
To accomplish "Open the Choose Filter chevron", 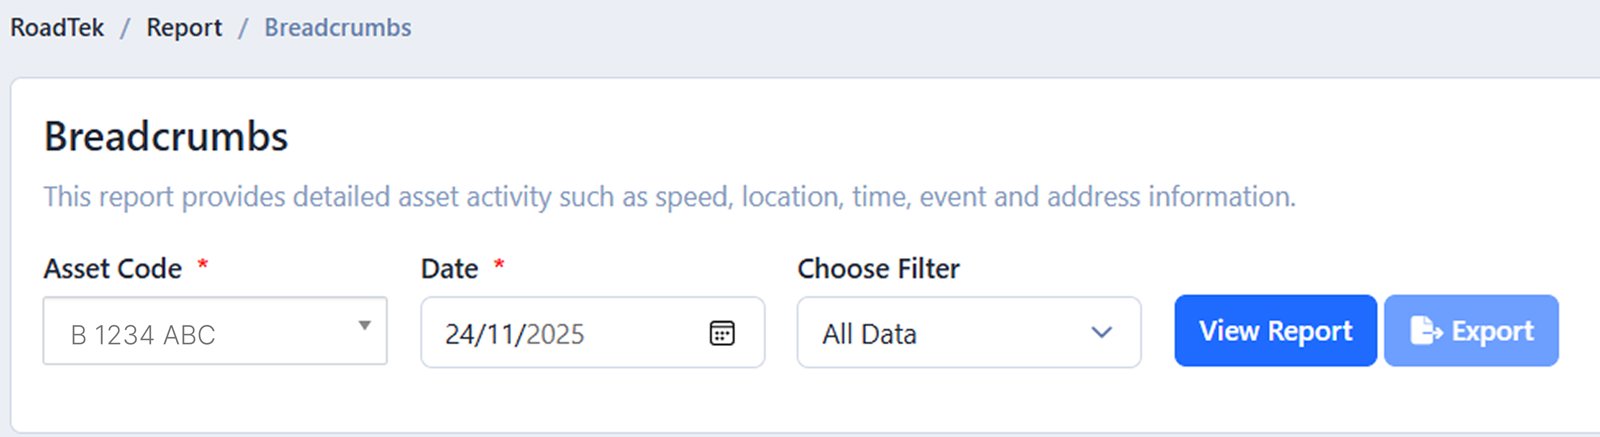I will point(1102,333).
